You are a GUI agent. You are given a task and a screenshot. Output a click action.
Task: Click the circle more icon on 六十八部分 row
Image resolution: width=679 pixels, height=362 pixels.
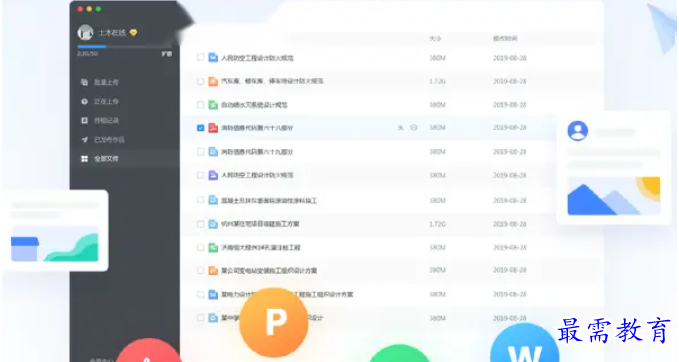[x=414, y=128]
